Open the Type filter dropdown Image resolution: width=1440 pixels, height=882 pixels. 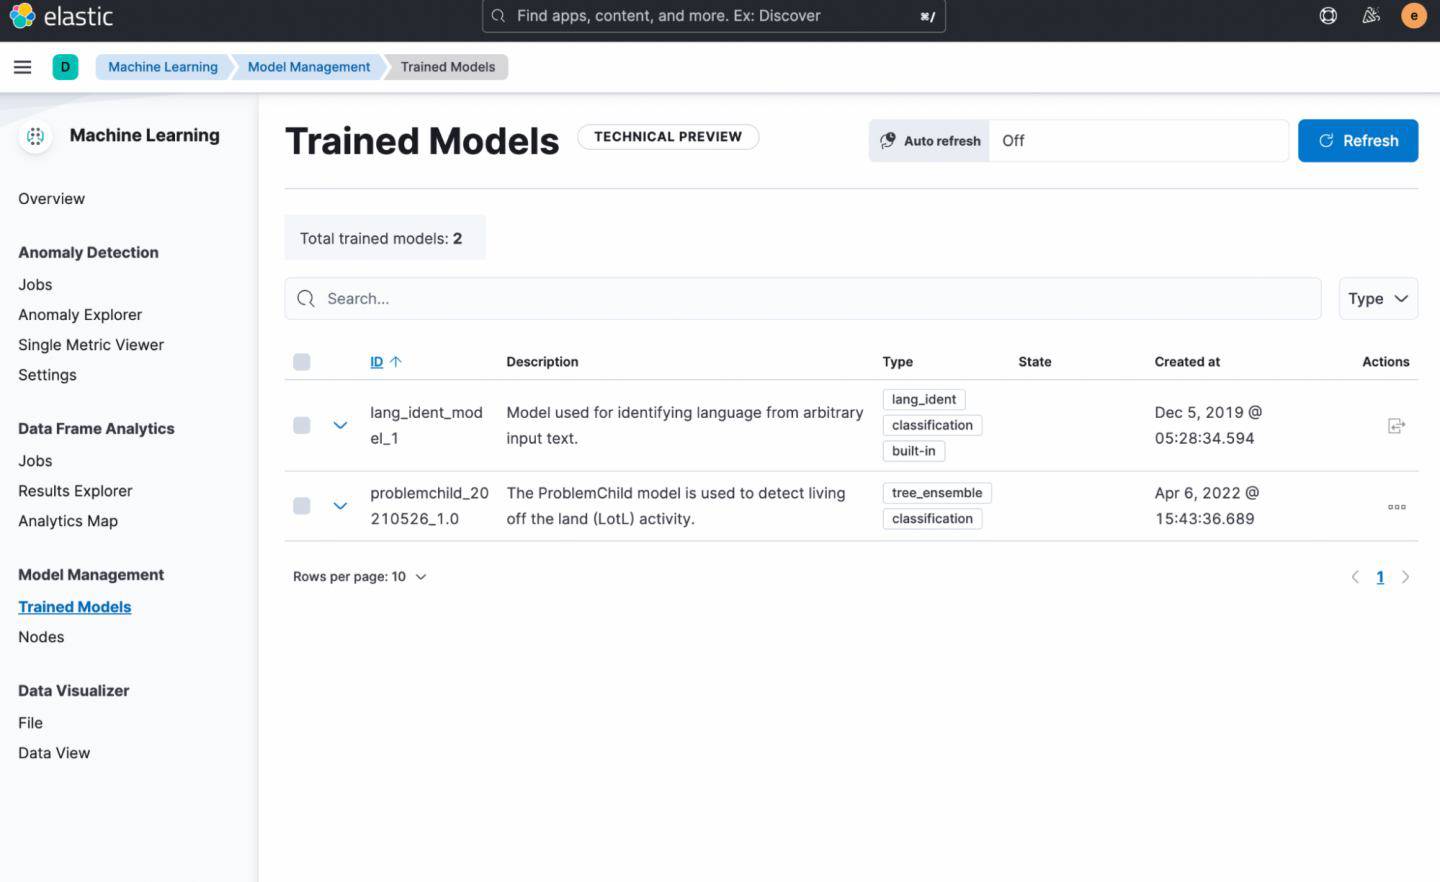[1377, 298]
